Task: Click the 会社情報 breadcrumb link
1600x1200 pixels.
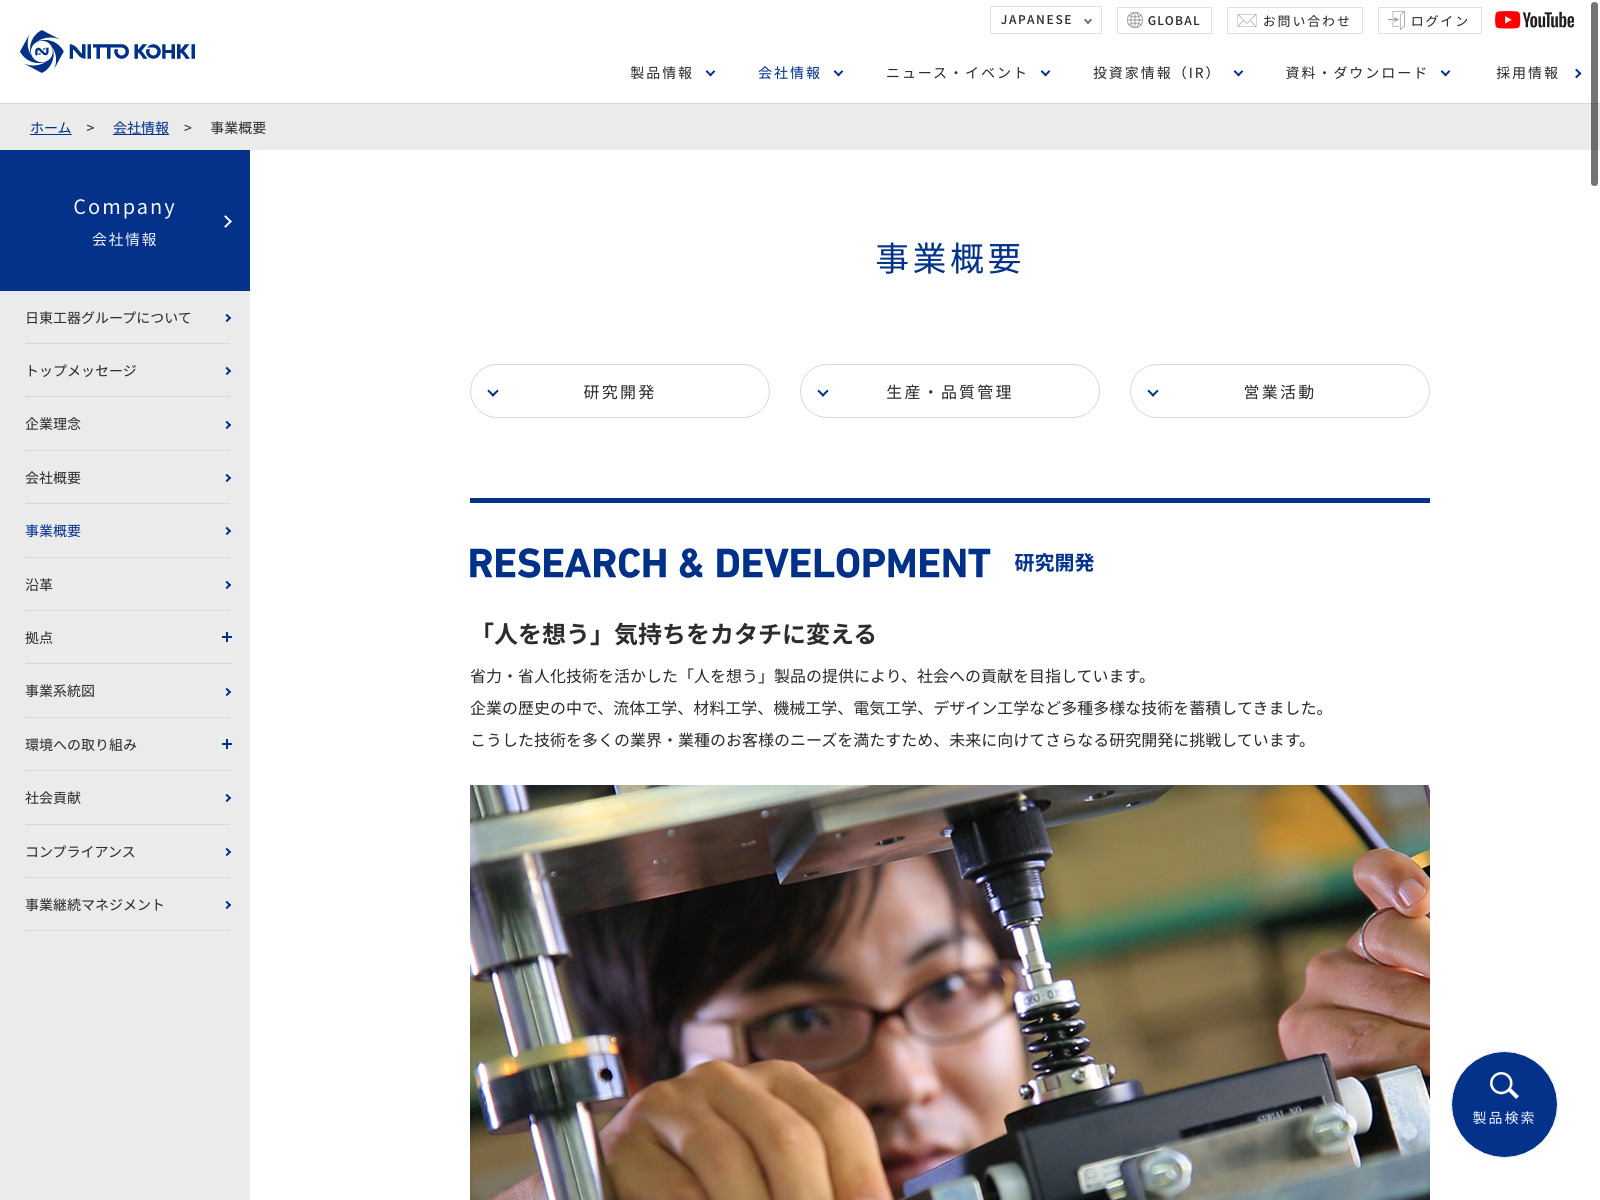Action: point(141,128)
